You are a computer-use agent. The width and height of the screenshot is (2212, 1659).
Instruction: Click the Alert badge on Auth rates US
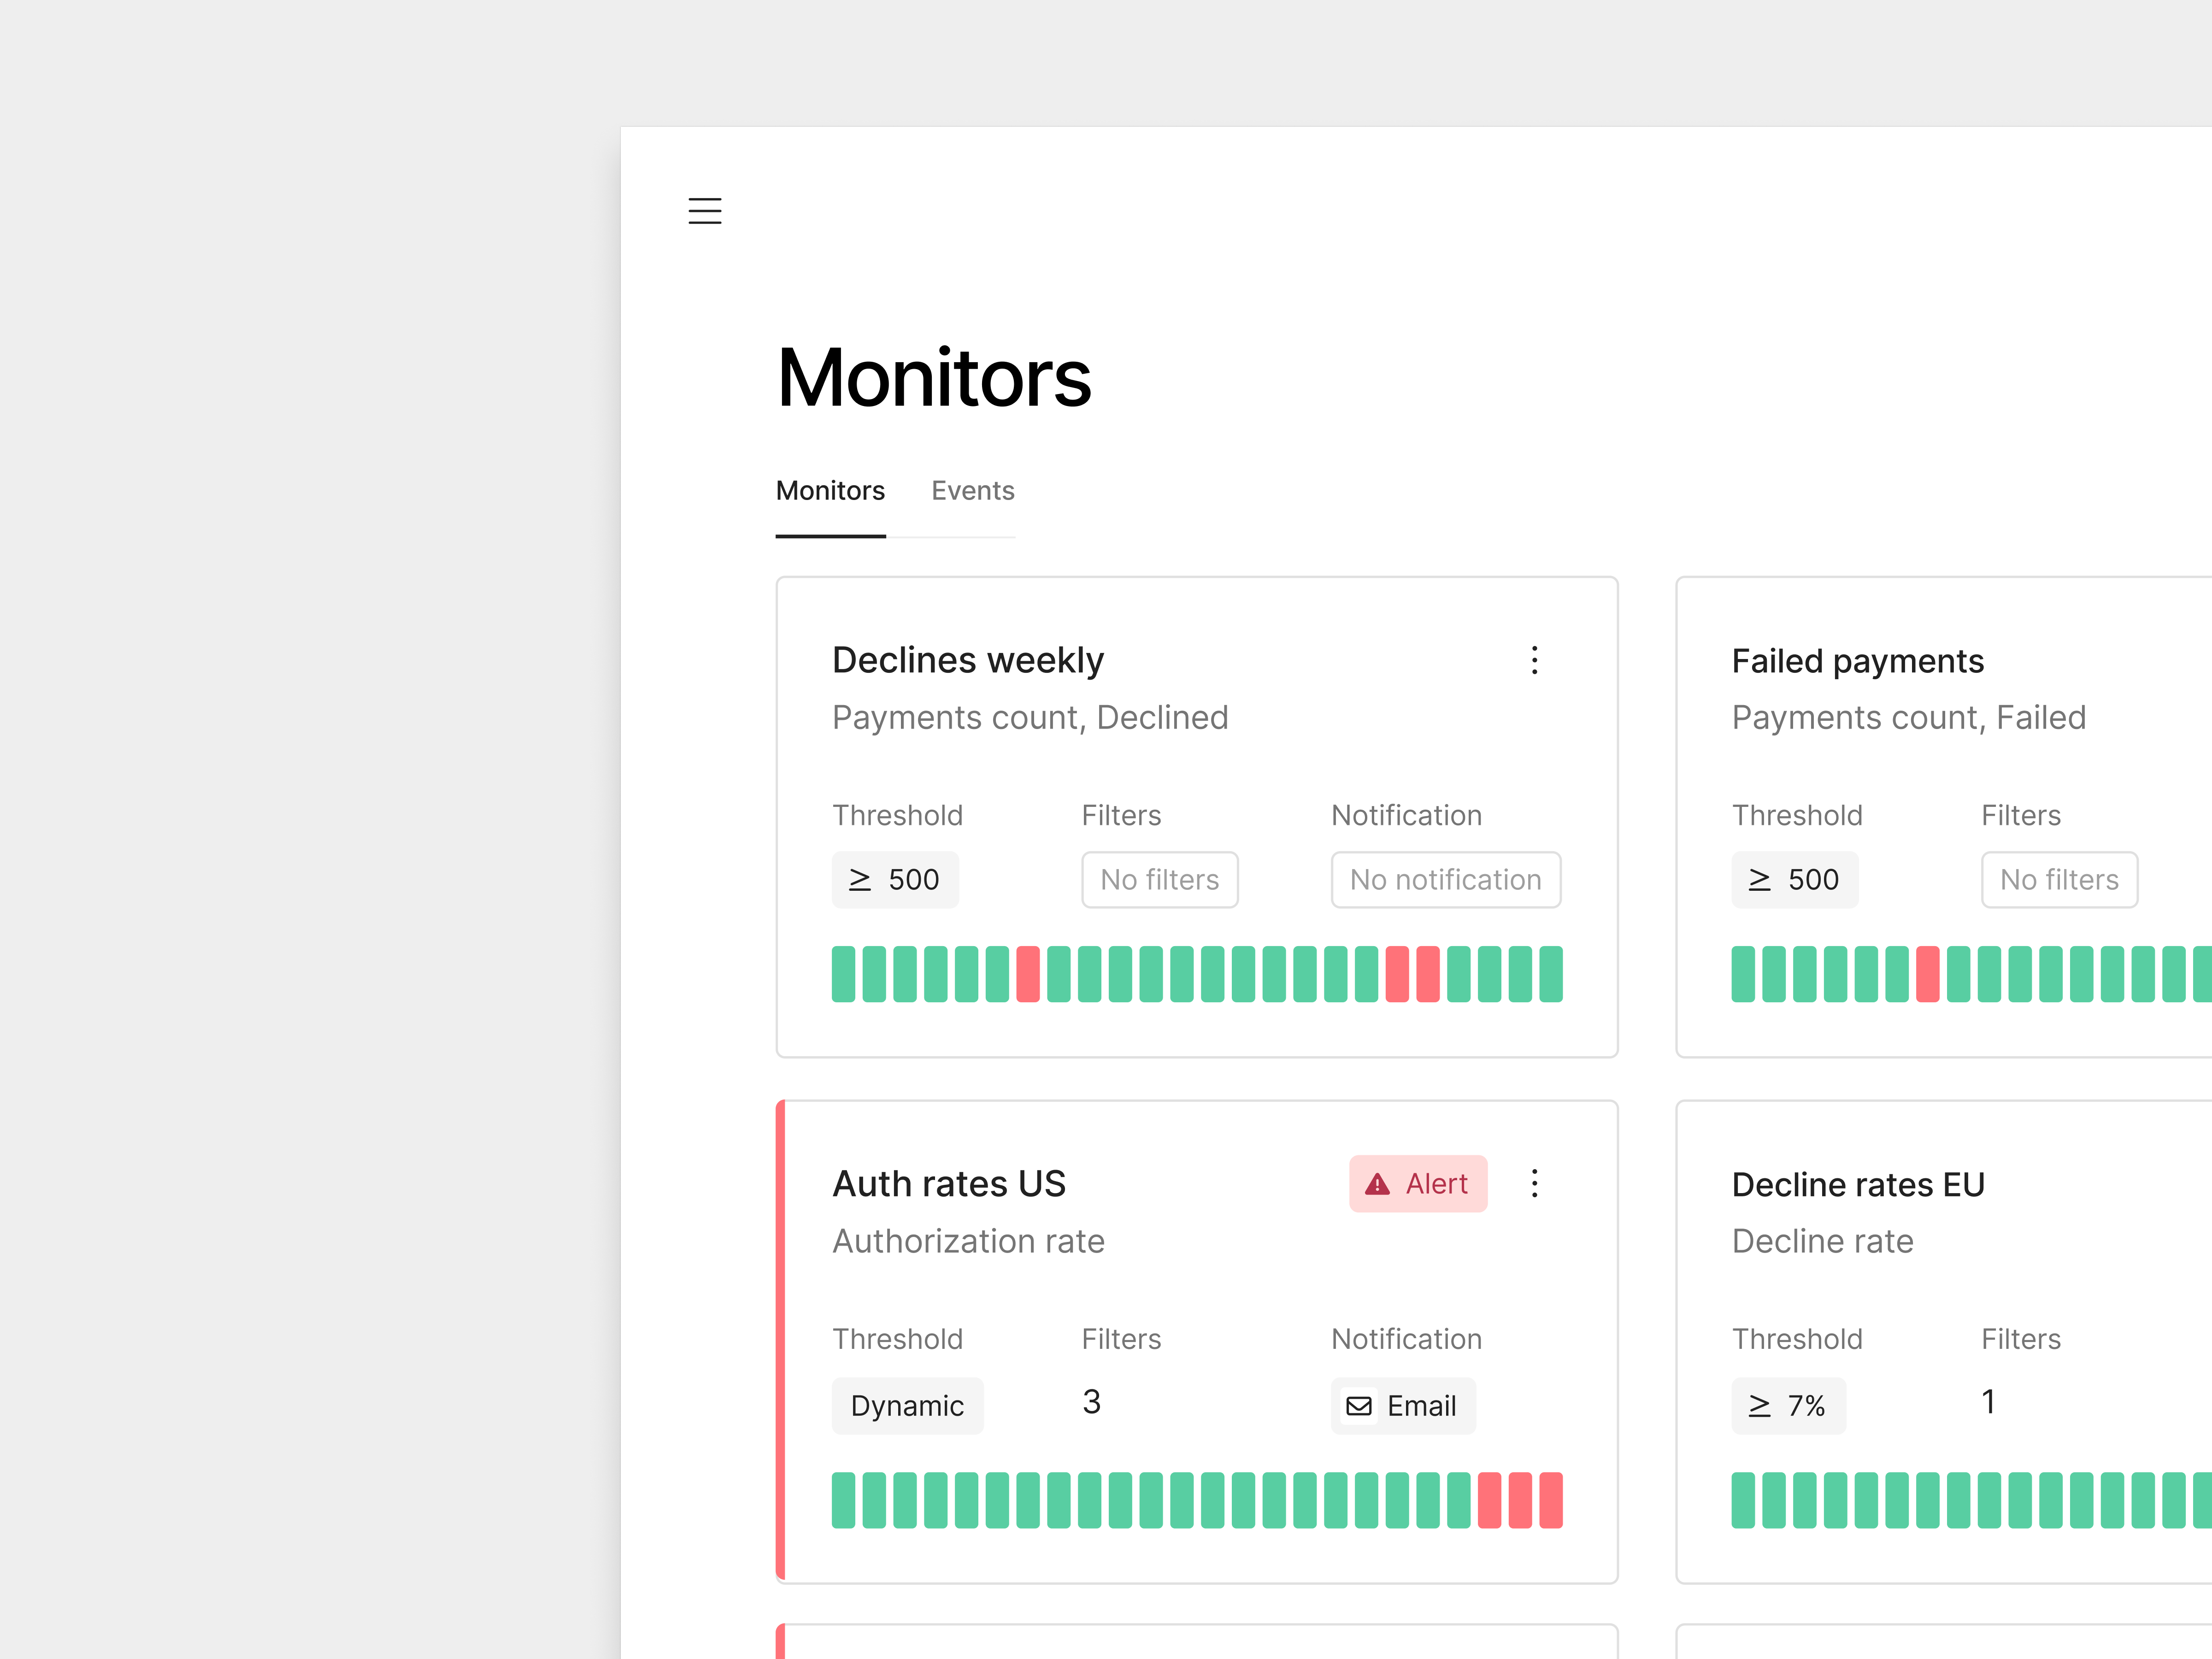(x=1418, y=1184)
